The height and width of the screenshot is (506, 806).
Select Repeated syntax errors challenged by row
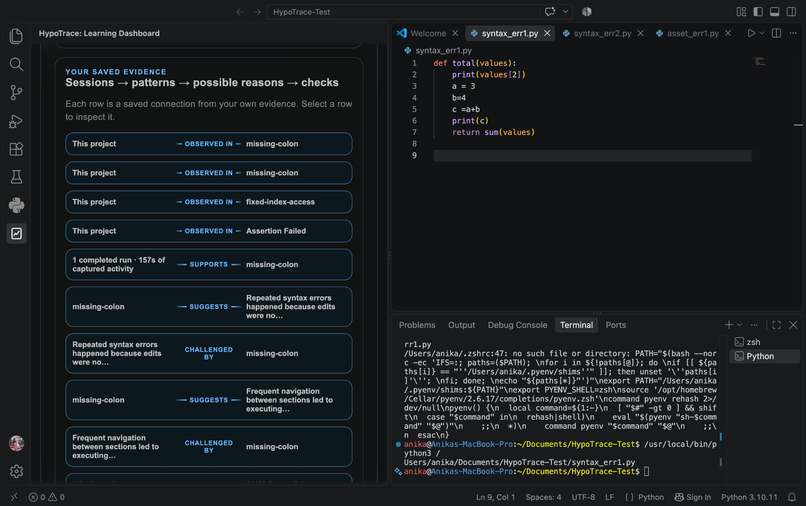tap(209, 353)
